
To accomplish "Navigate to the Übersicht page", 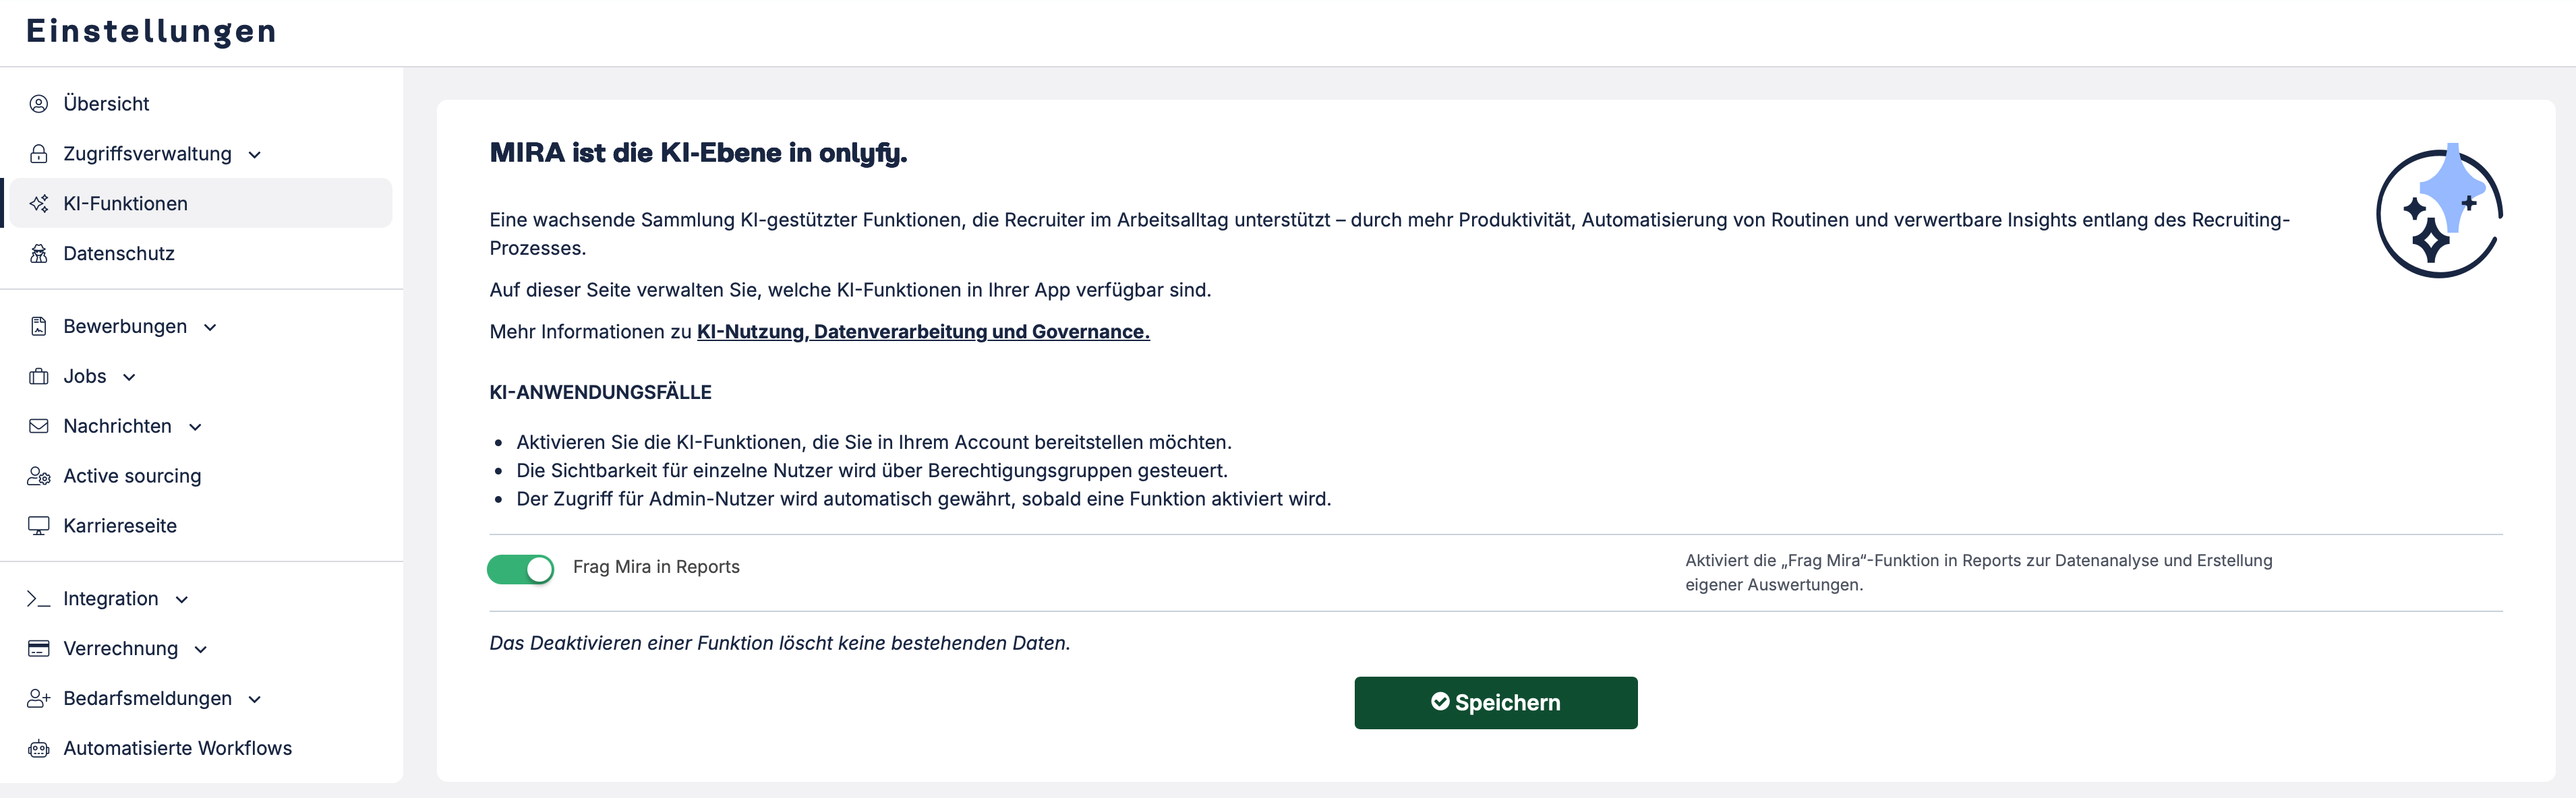I will [105, 103].
